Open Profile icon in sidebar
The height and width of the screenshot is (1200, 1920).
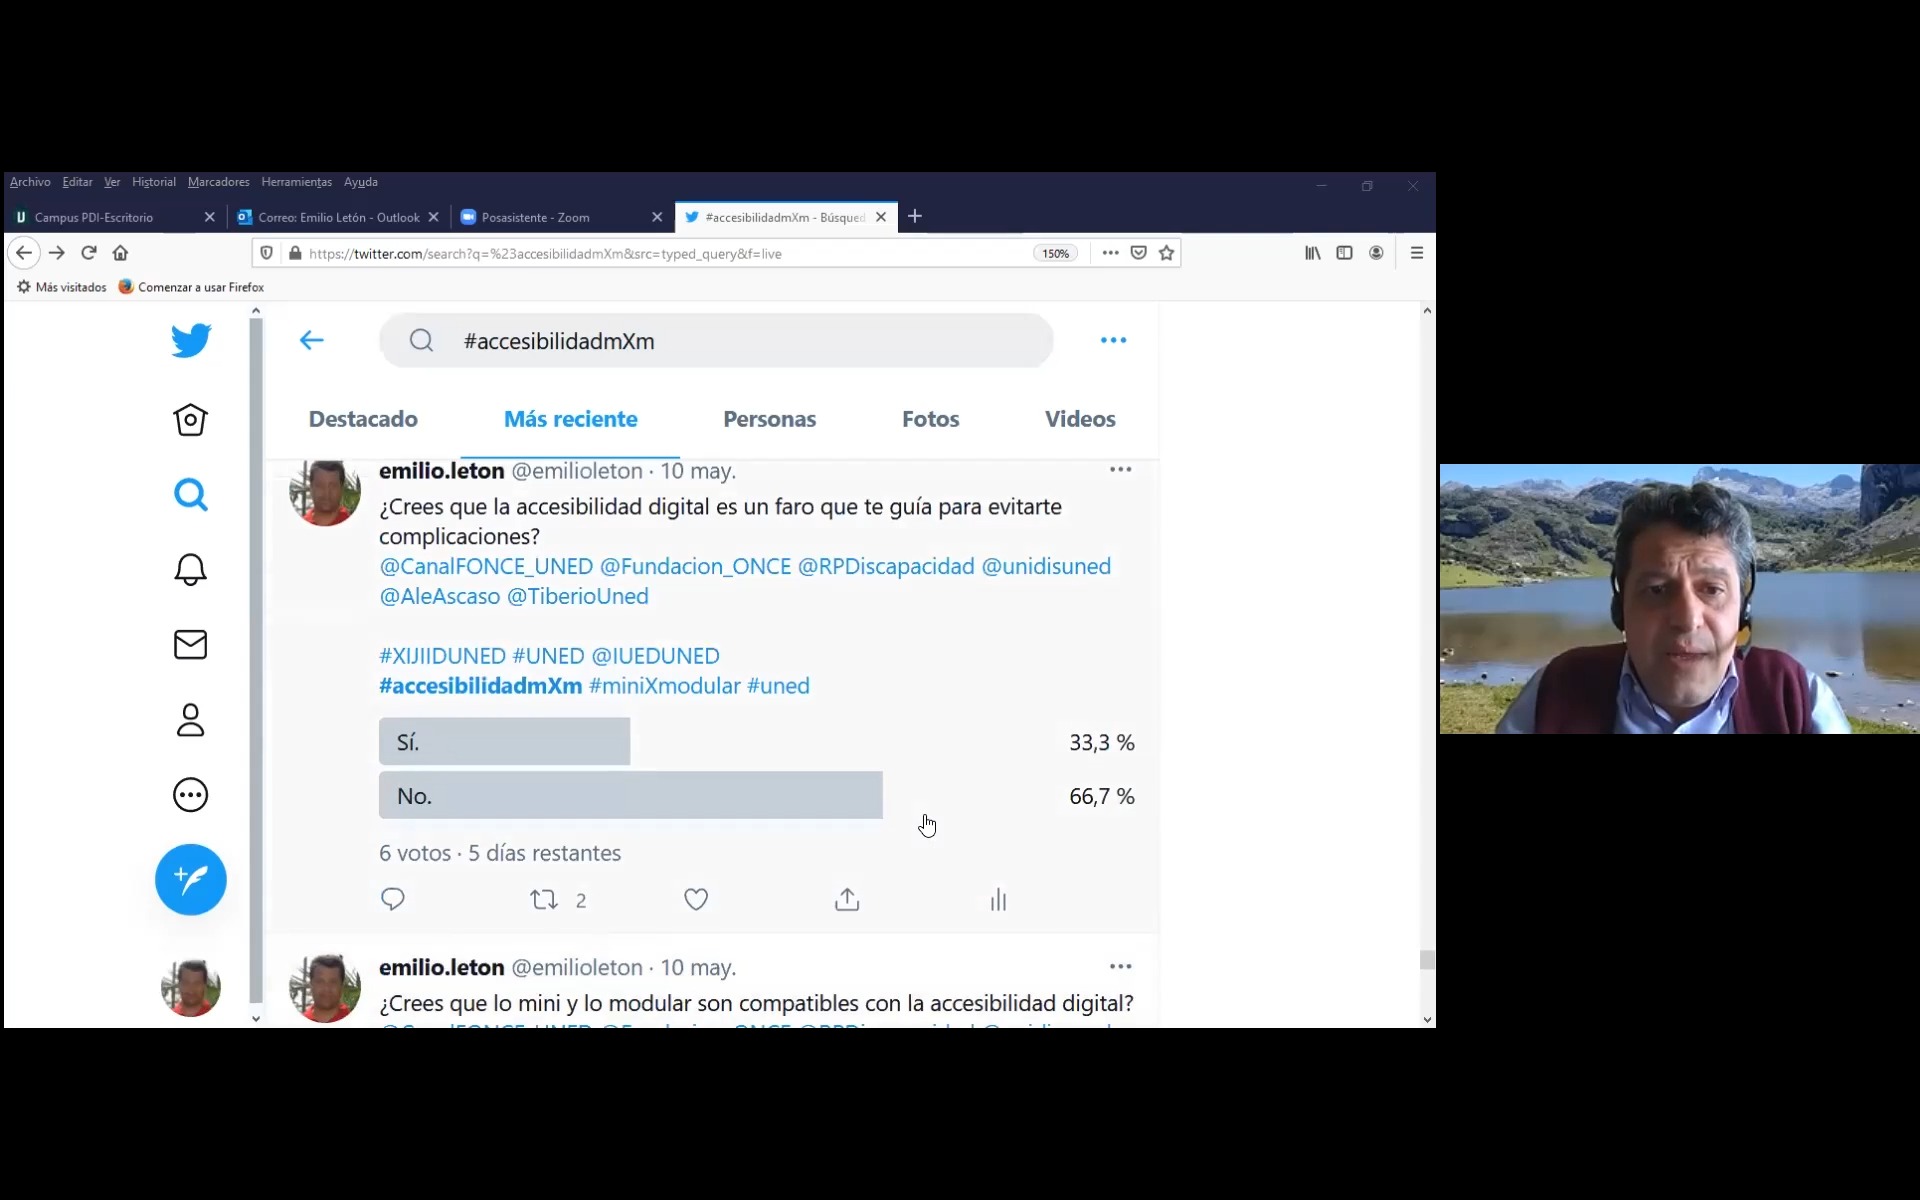click(x=190, y=720)
